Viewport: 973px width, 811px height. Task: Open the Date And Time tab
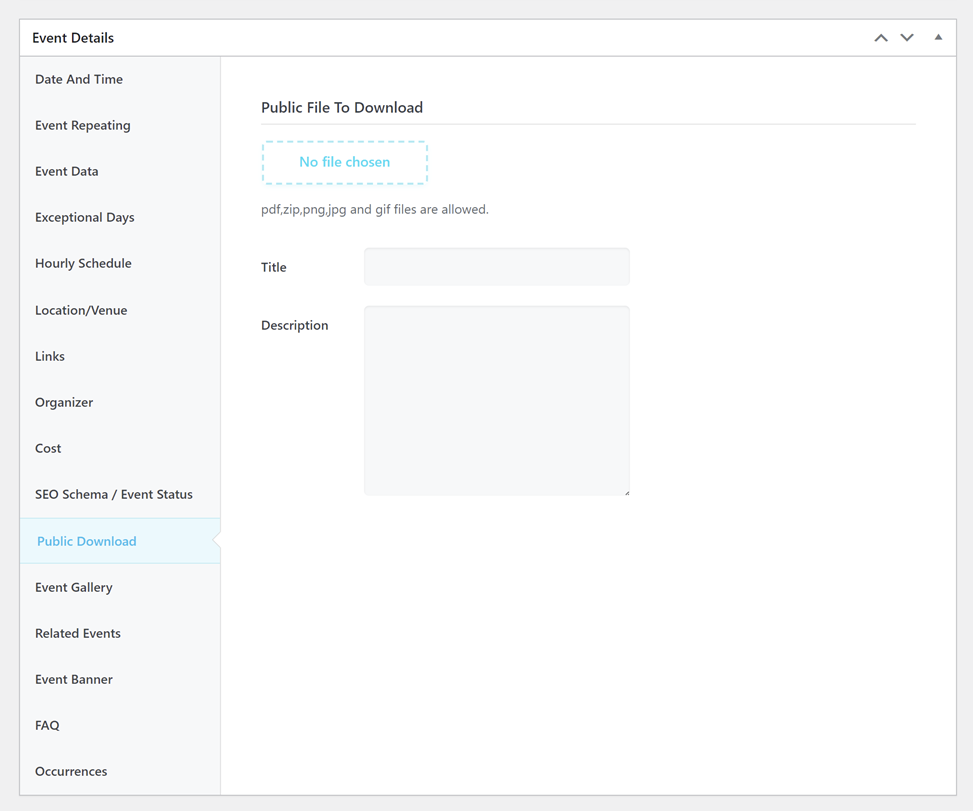click(x=79, y=79)
